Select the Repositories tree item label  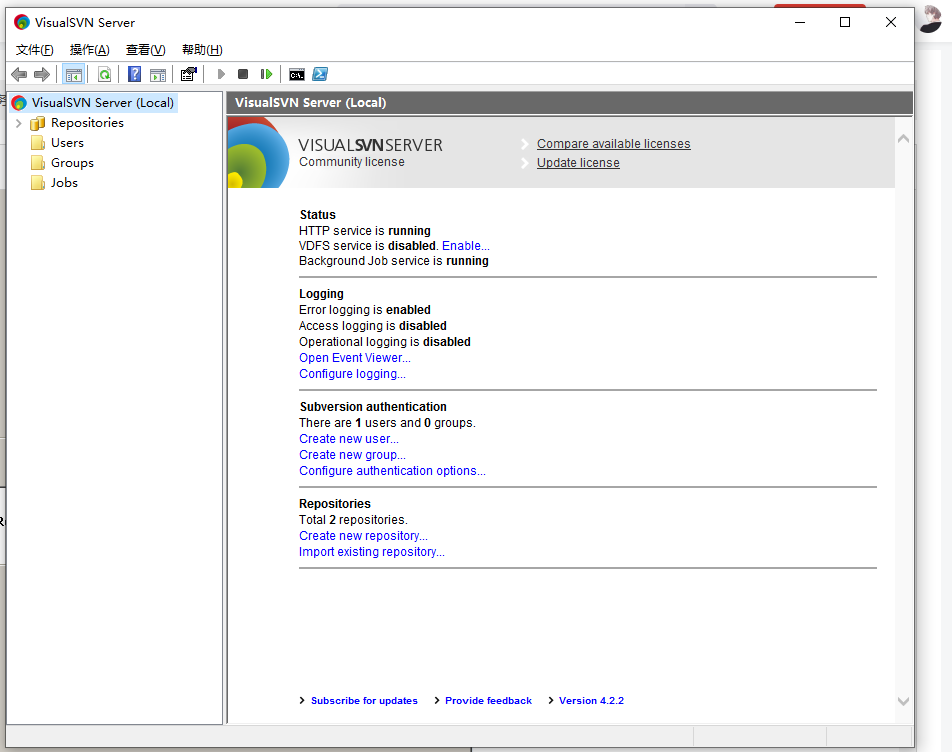87,123
